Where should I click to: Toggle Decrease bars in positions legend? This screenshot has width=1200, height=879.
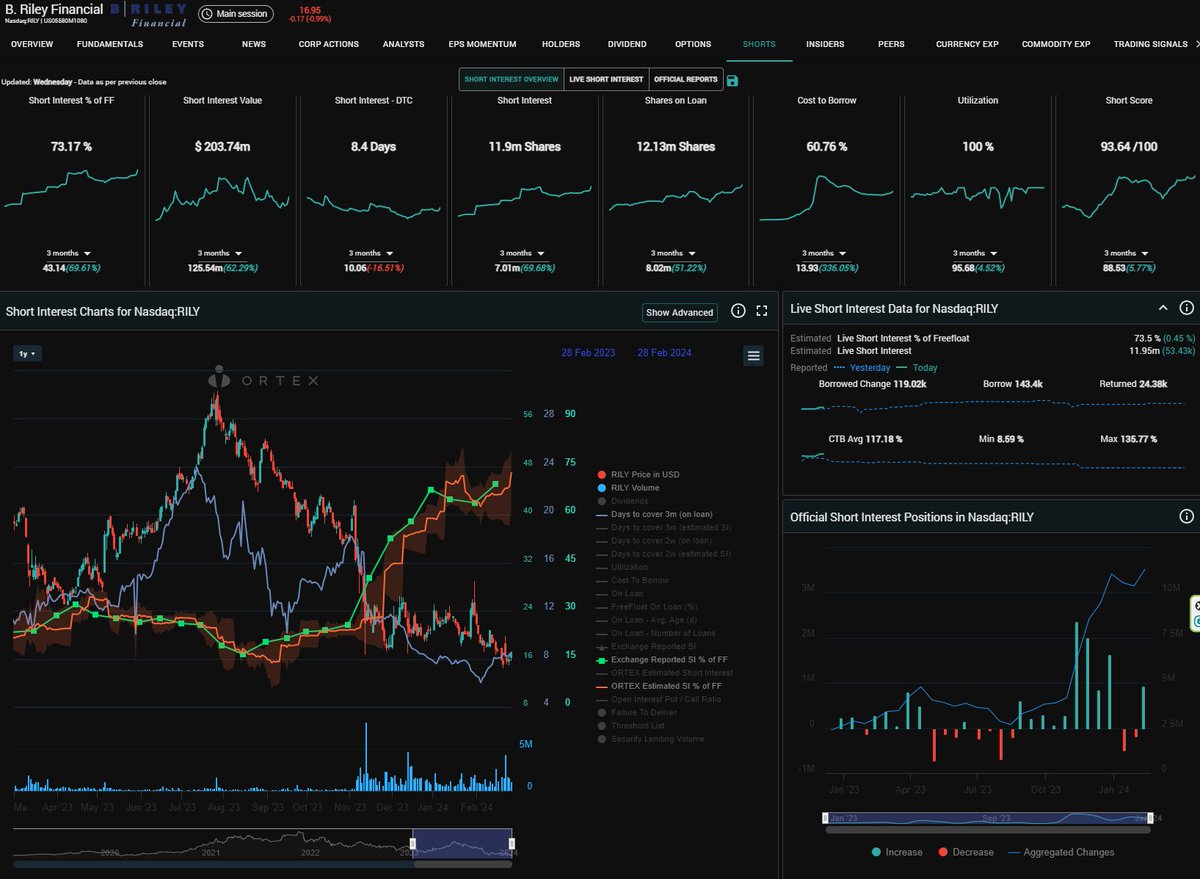pyautogui.click(x=965, y=852)
